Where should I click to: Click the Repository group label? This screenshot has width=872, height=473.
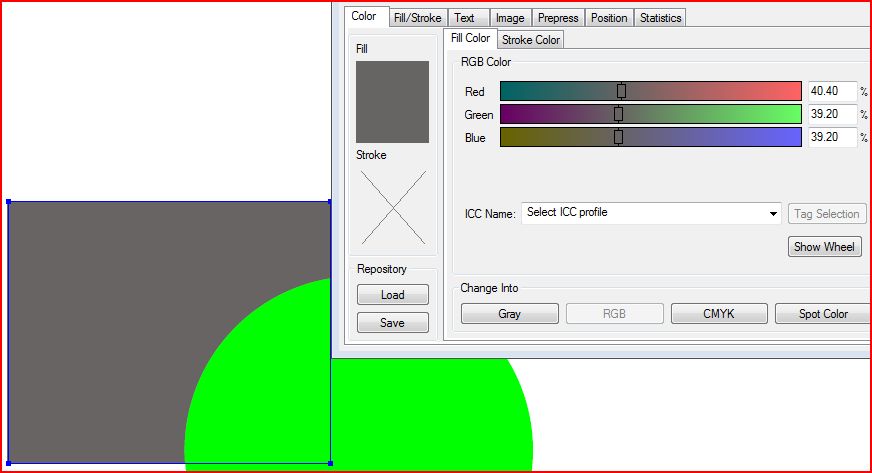[x=382, y=269]
